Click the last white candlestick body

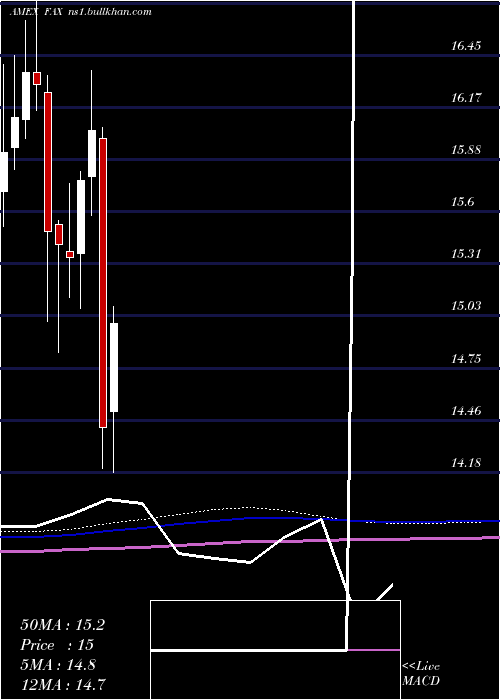[114, 367]
